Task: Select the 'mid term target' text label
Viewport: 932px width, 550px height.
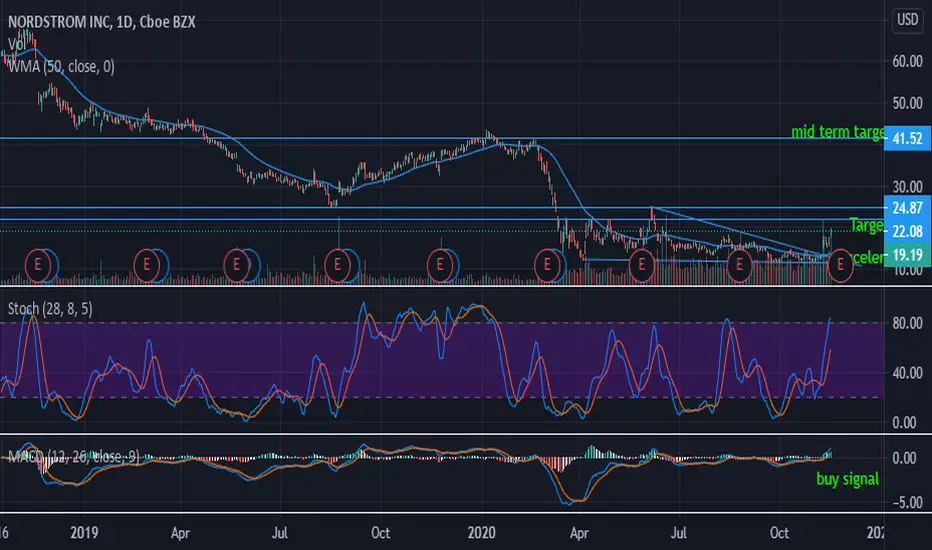Action: coord(837,132)
